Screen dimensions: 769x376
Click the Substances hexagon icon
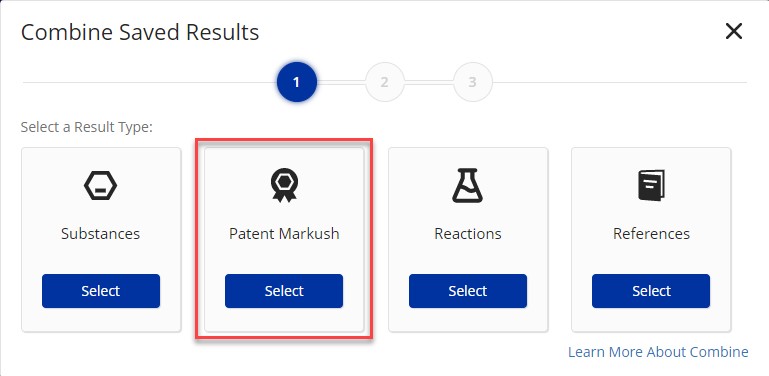(101, 187)
